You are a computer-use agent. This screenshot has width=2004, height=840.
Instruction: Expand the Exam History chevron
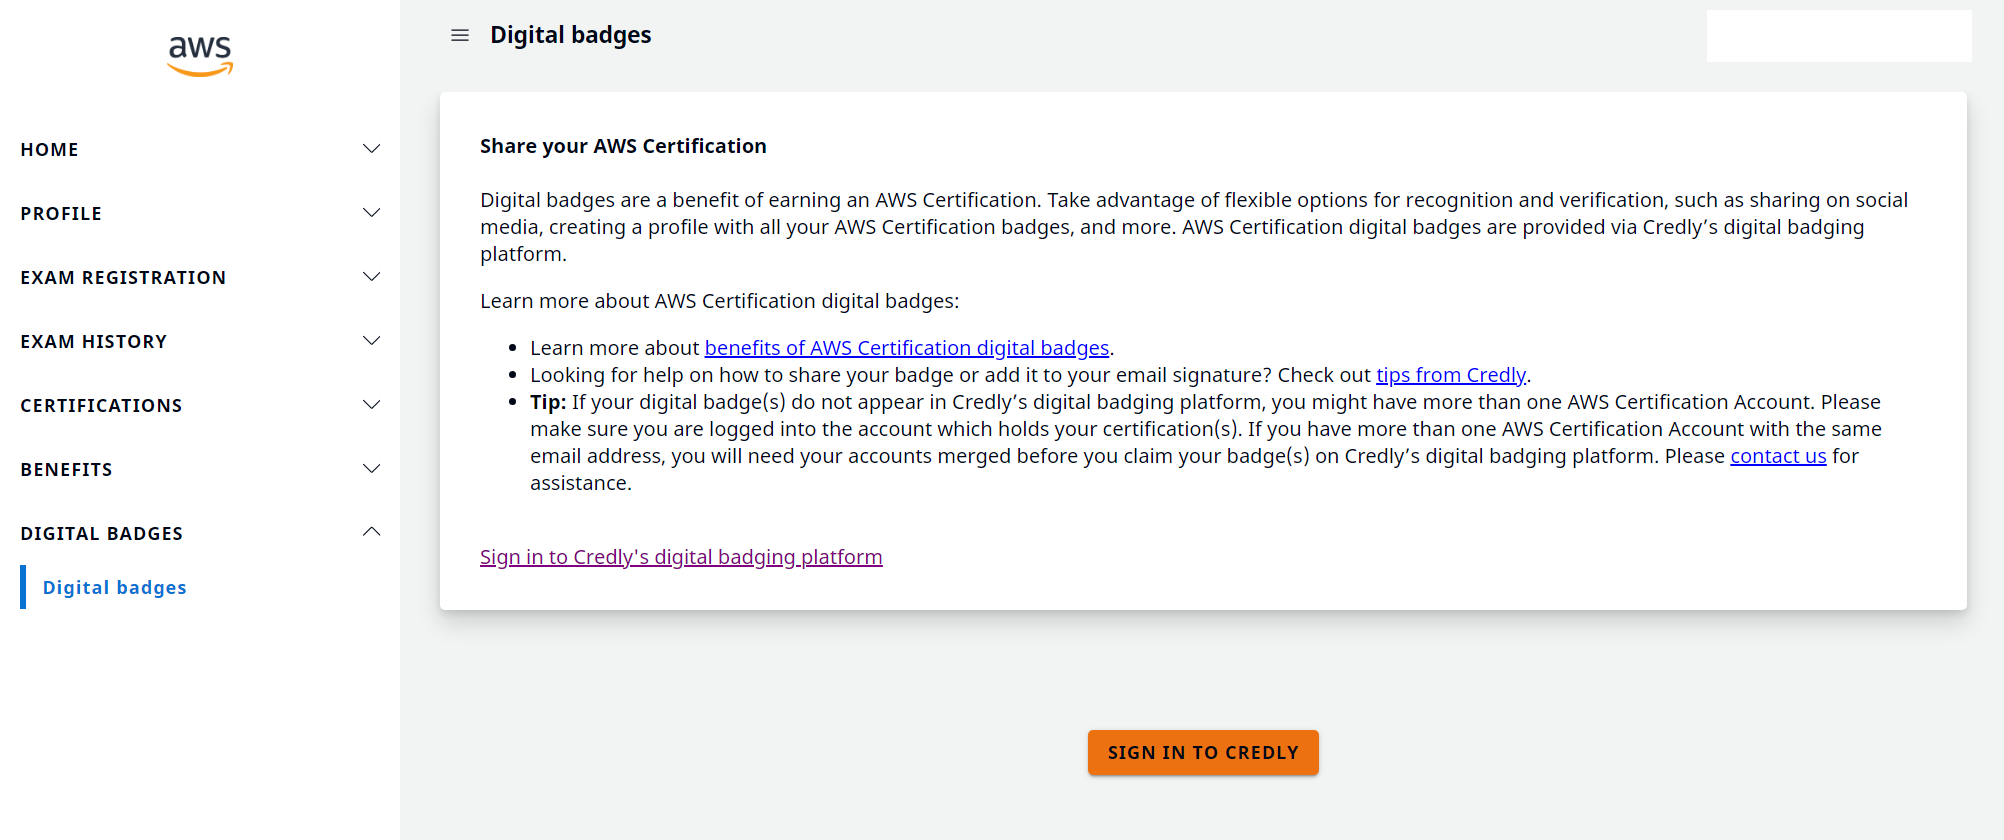371,341
